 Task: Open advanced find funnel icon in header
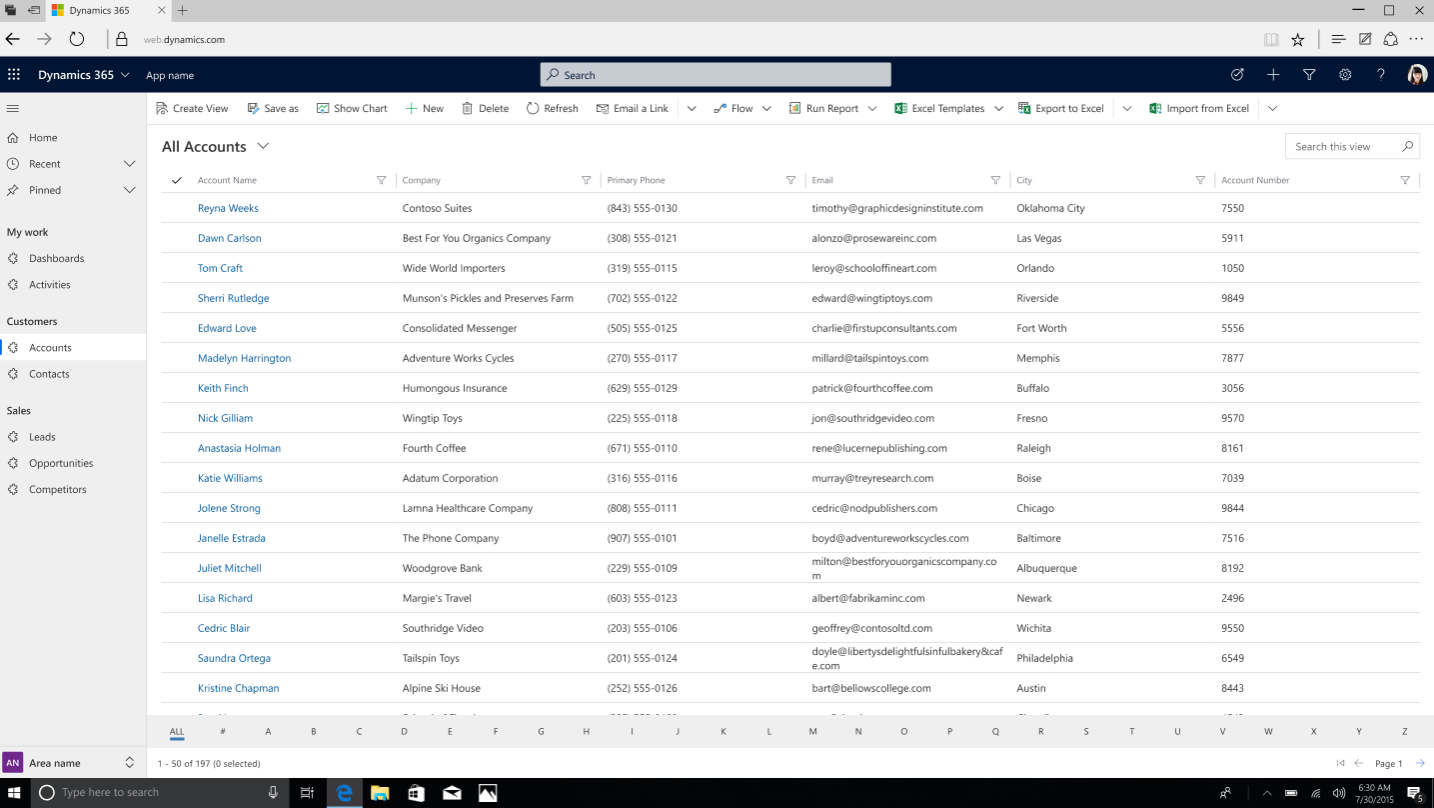tap(1309, 75)
